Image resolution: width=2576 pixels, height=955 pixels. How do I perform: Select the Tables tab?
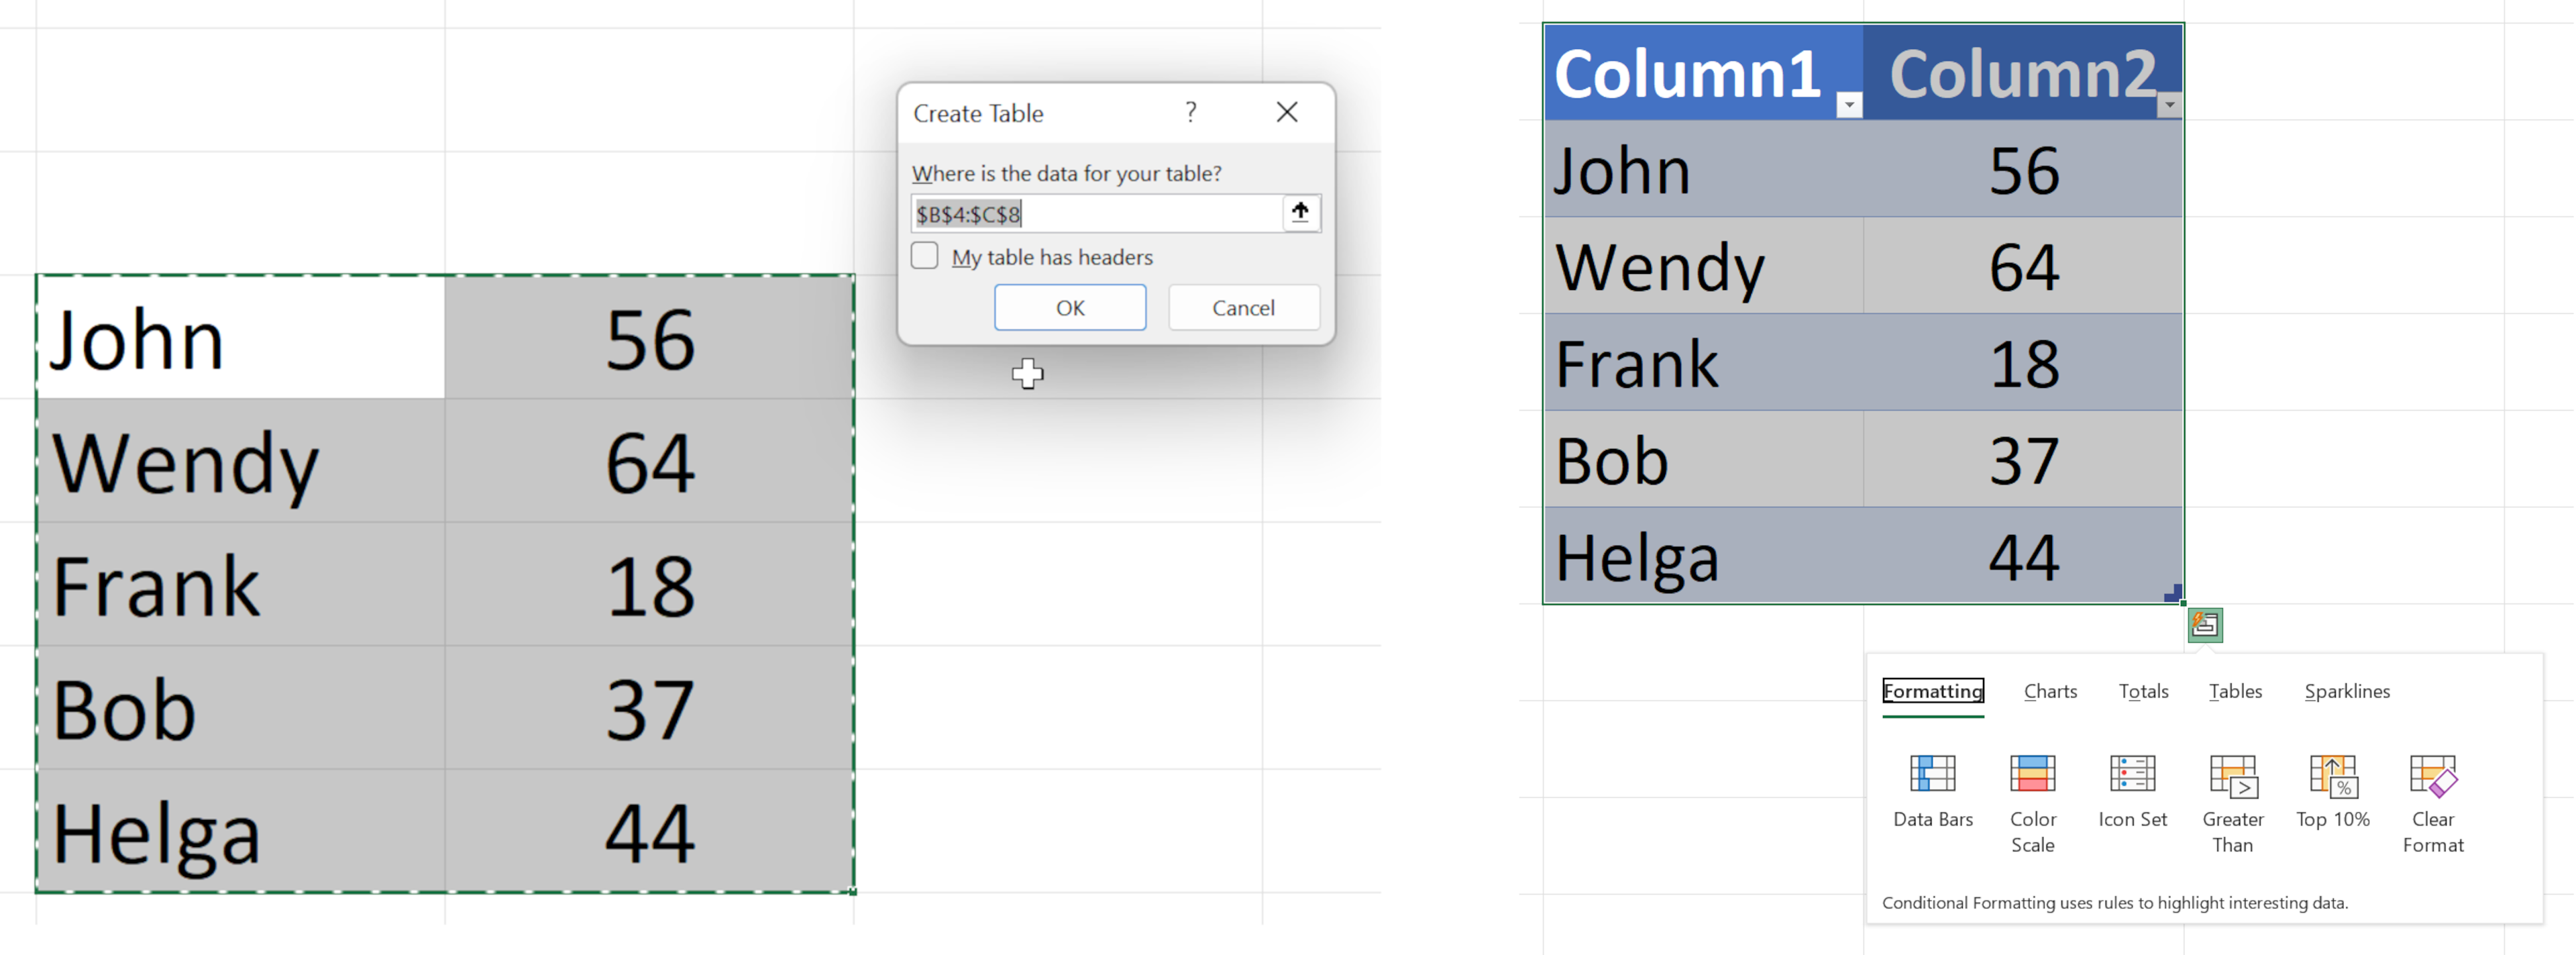[x=2235, y=691]
